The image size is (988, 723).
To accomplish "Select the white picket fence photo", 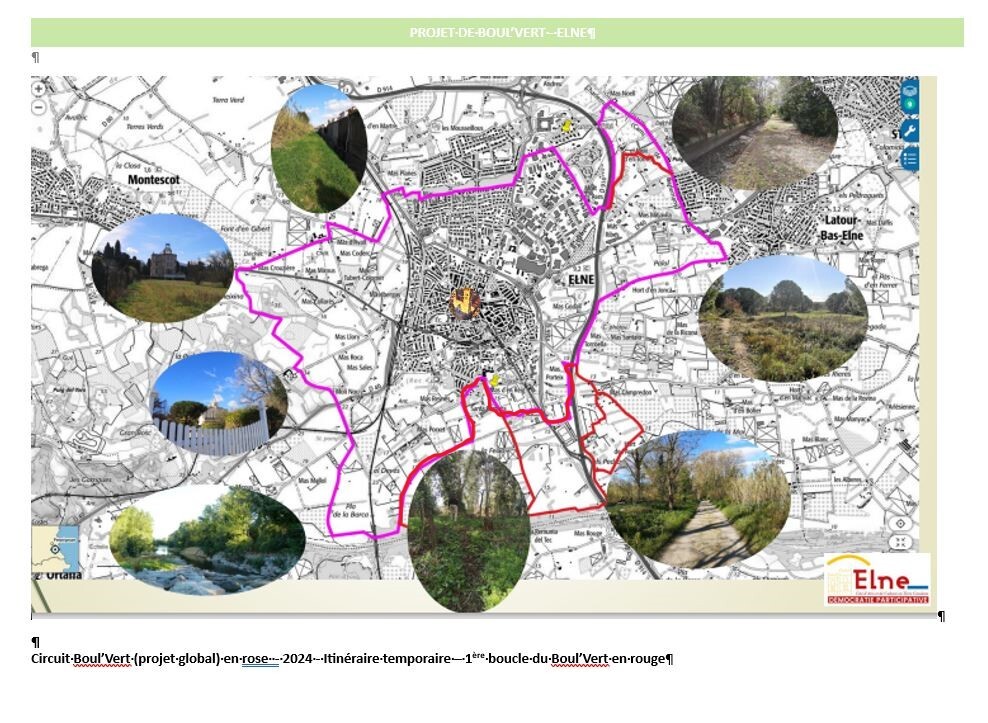I will coord(219,403).
